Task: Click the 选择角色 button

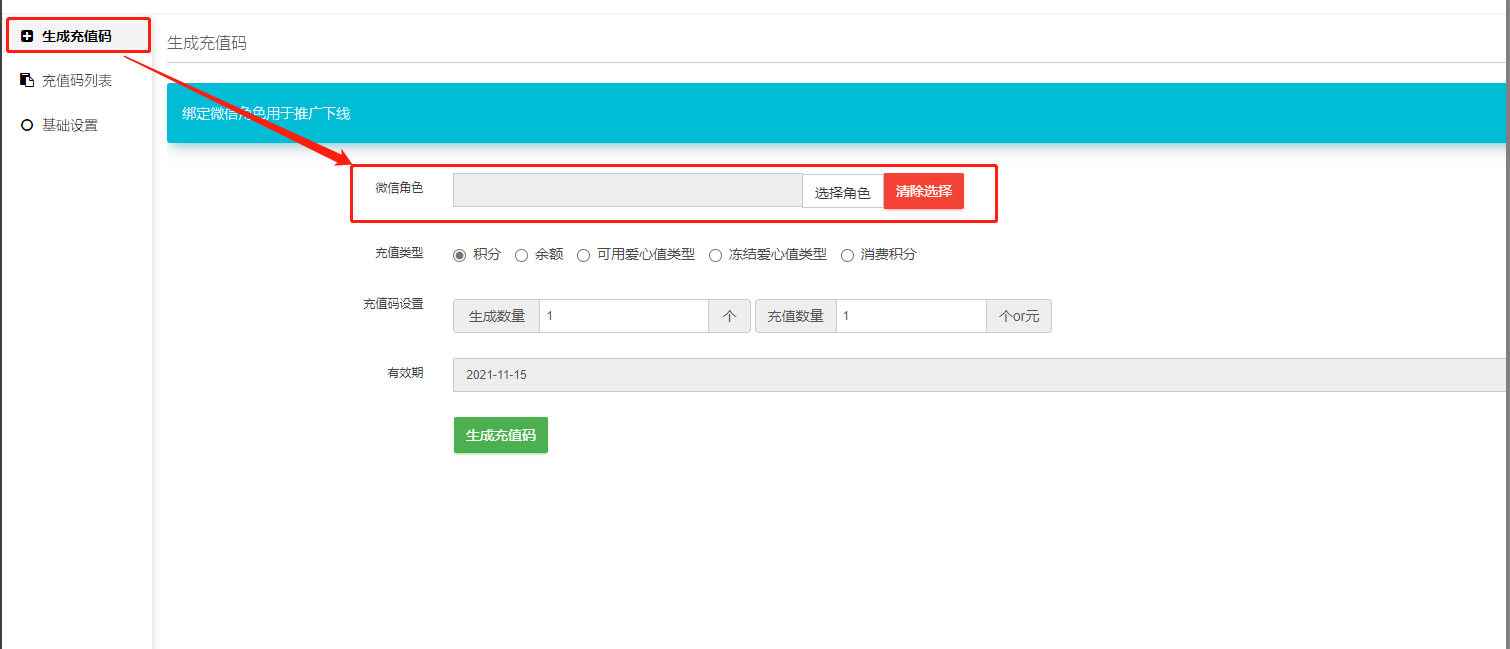Action: coord(842,192)
